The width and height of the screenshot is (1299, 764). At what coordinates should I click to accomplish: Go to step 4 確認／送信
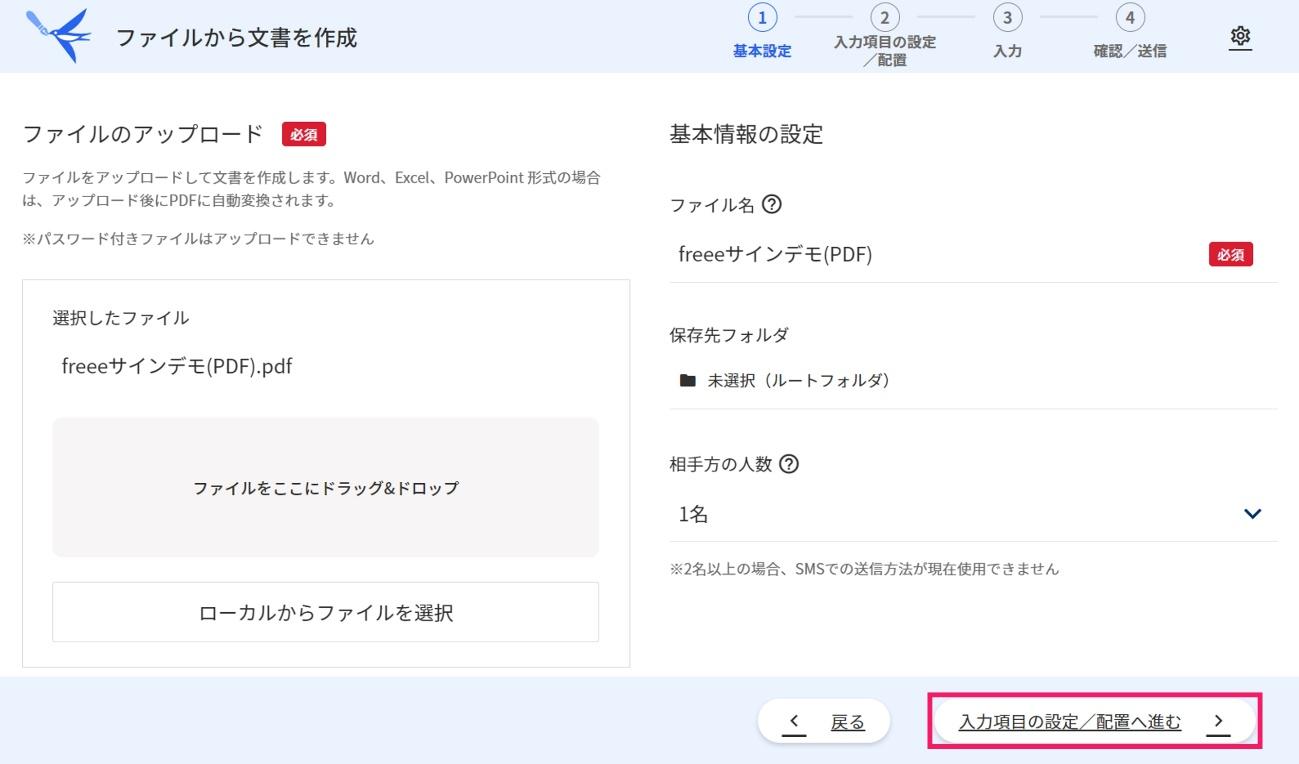pos(1130,33)
